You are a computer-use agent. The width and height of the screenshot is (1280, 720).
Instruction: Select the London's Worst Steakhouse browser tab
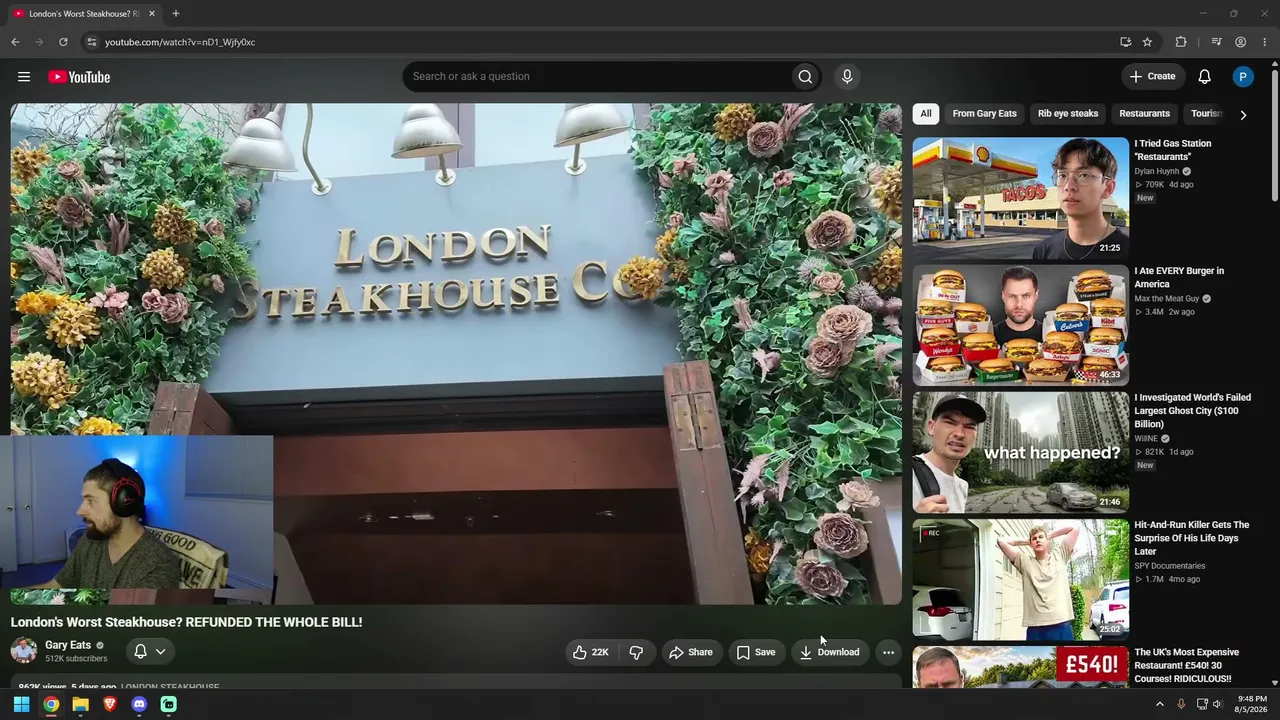[x=83, y=14]
